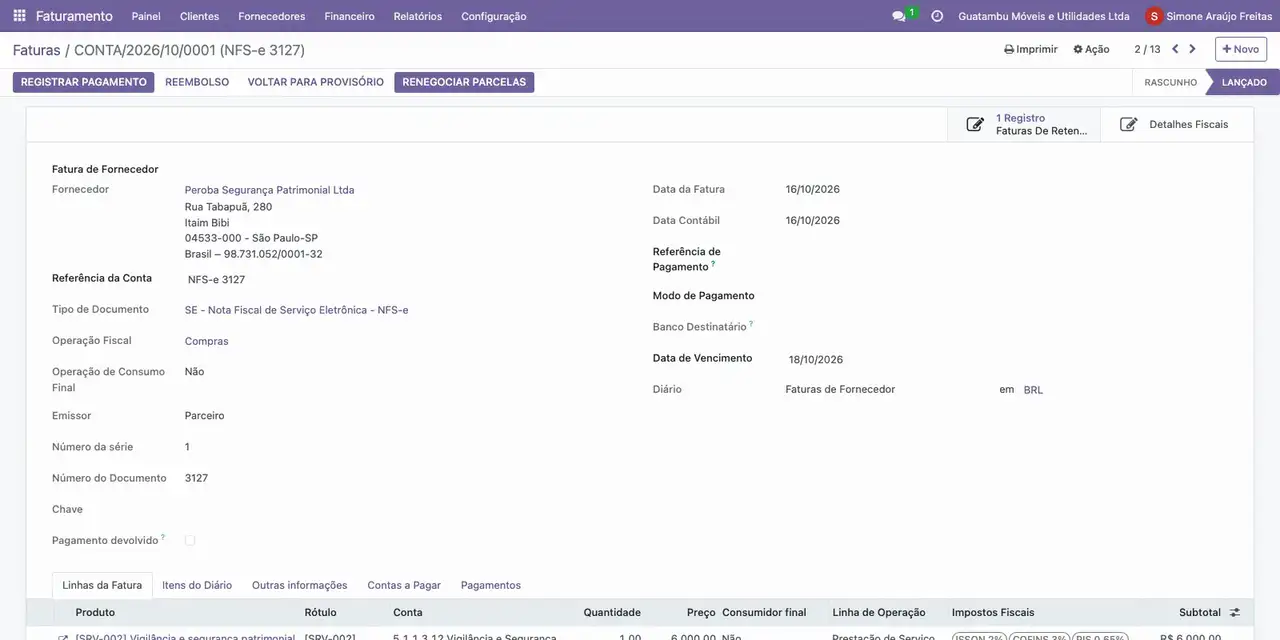Open help tooltip for Pagamento devolvido
Image resolution: width=1280 pixels, height=640 pixels.
(163, 537)
